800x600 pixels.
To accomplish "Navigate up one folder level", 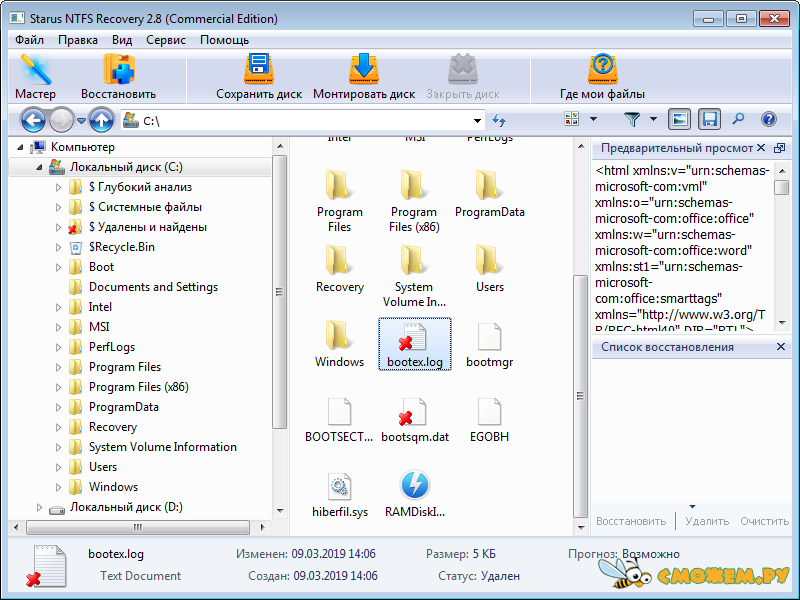I will pos(101,121).
